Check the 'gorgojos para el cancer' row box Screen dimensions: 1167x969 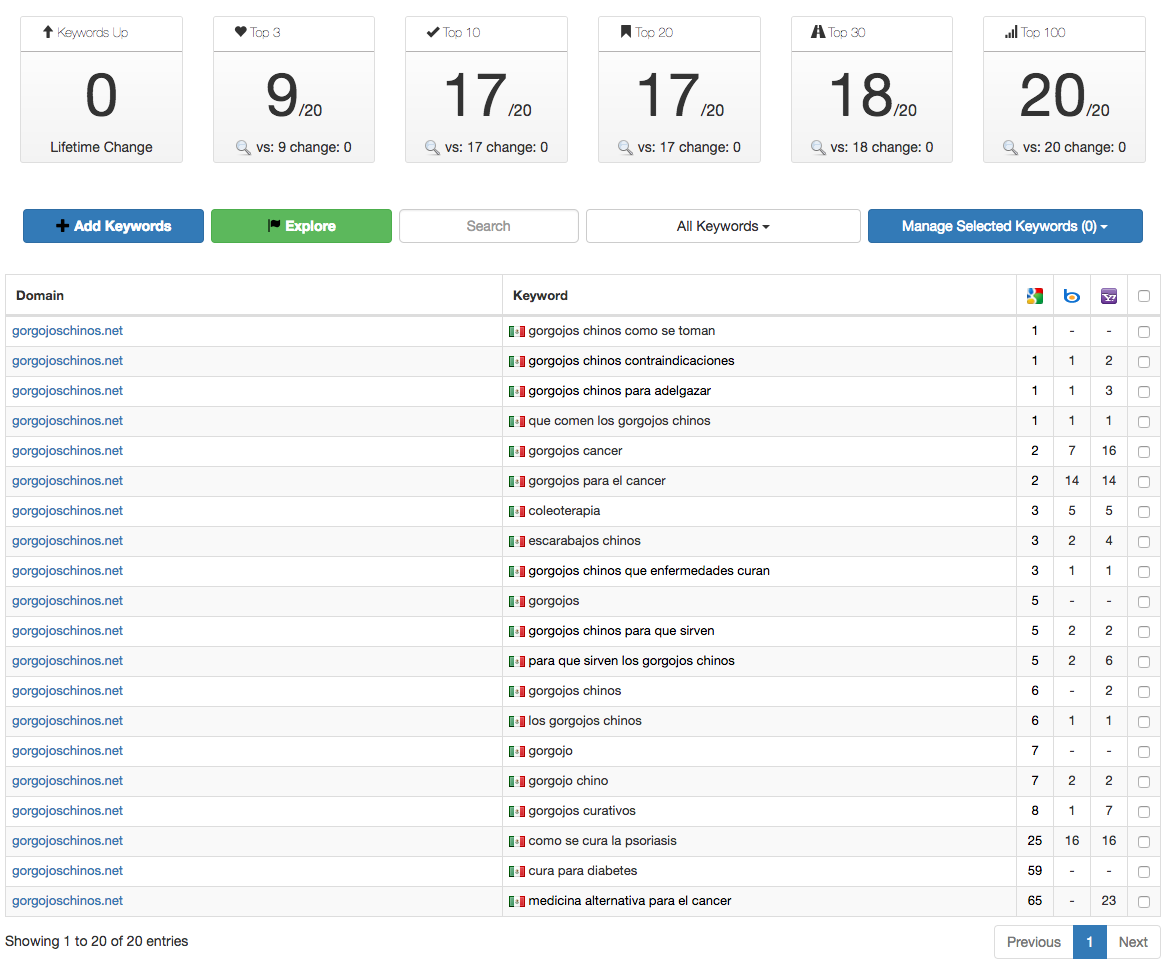pos(1144,482)
